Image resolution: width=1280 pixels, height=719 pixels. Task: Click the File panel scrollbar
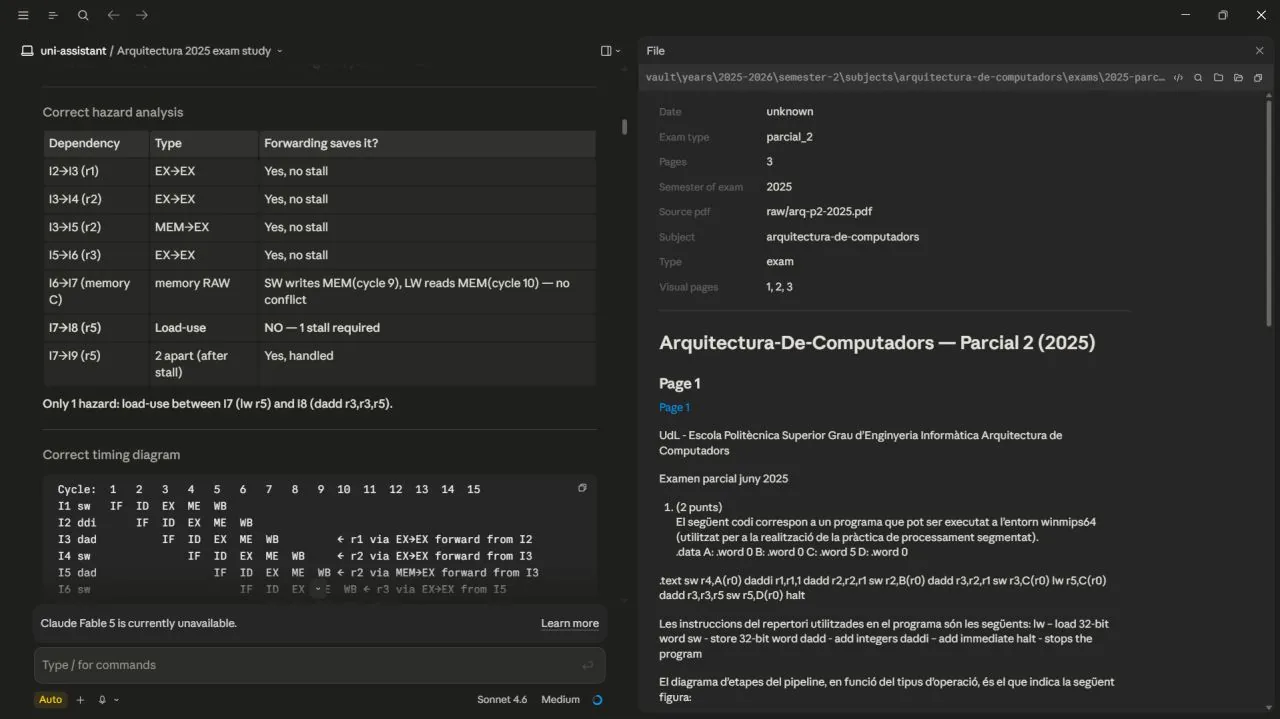(x=1270, y=215)
